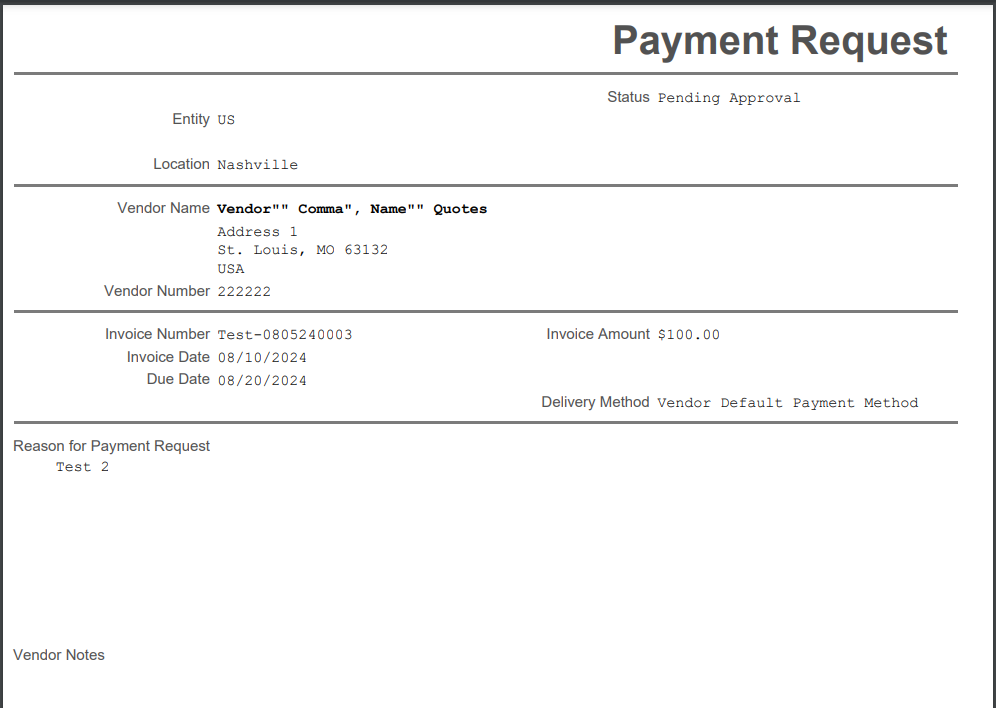The width and height of the screenshot is (996, 708).
Task: Click the Delivery Method label
Action: point(595,402)
